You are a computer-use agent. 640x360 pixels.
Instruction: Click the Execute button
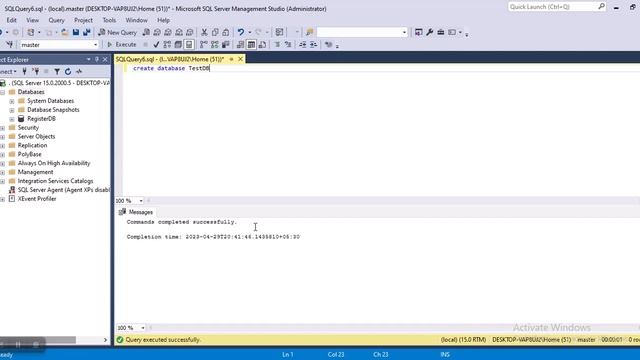(x=122, y=44)
